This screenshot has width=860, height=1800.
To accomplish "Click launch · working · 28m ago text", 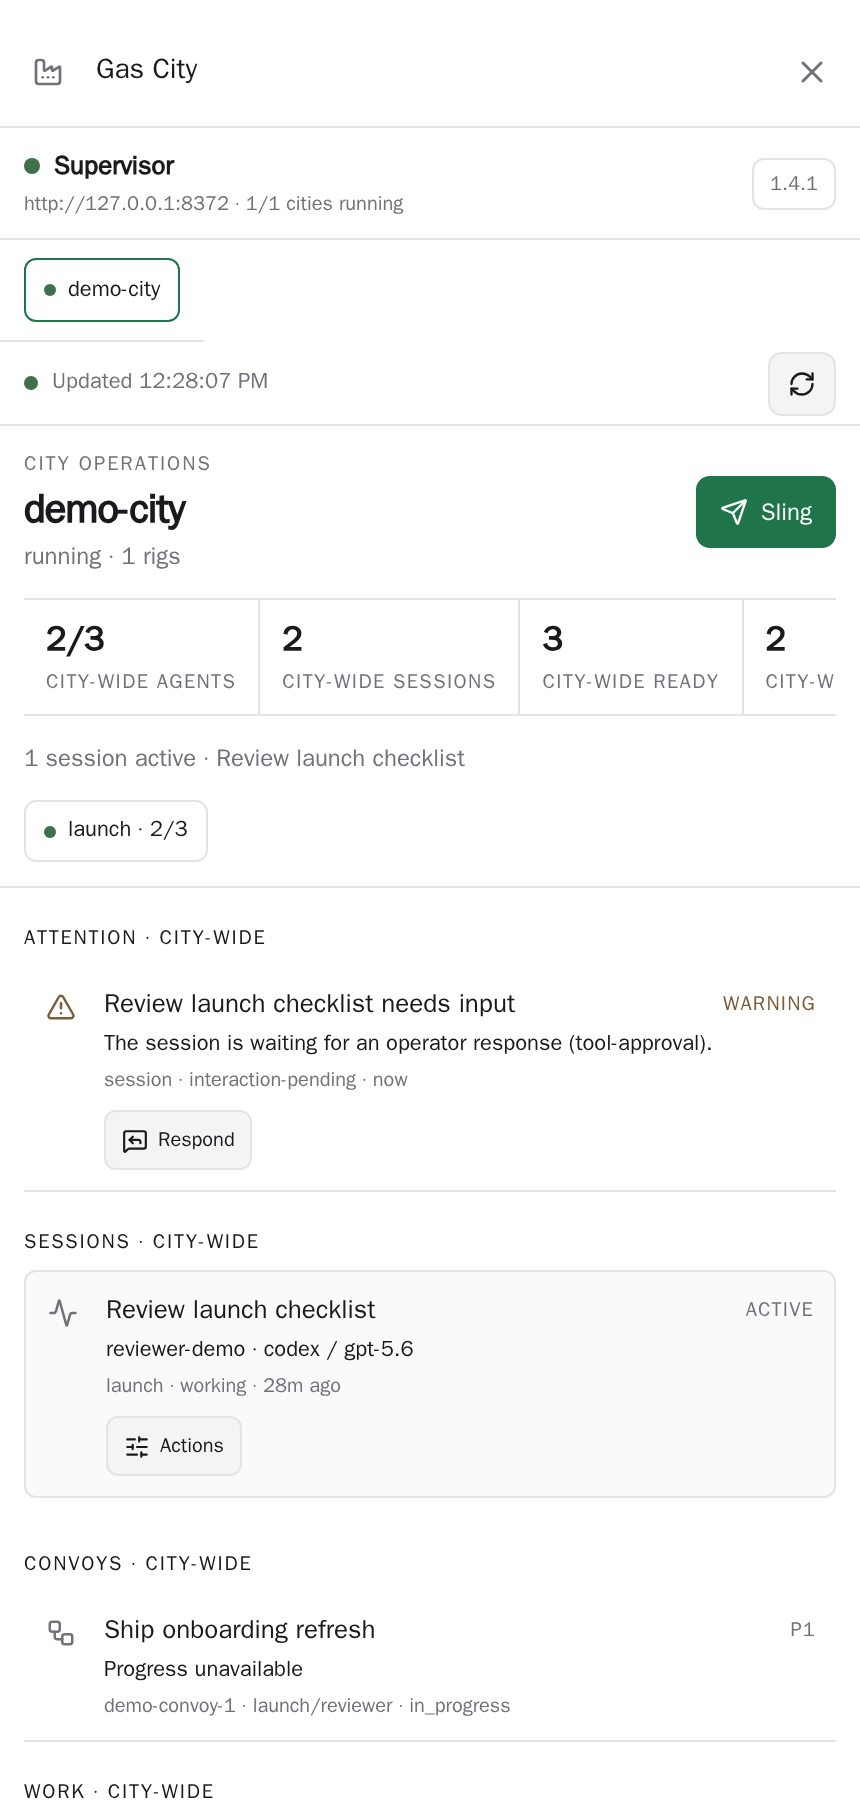I will (223, 1386).
